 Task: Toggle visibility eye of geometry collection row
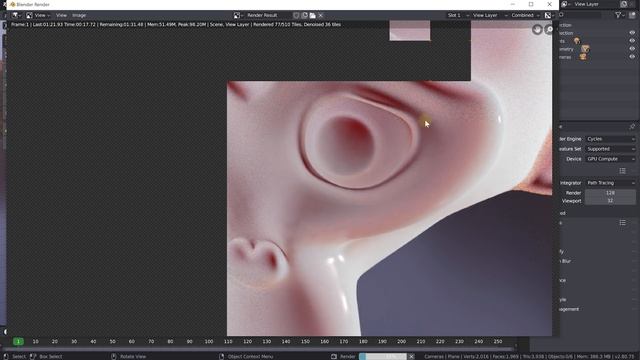tap(632, 49)
